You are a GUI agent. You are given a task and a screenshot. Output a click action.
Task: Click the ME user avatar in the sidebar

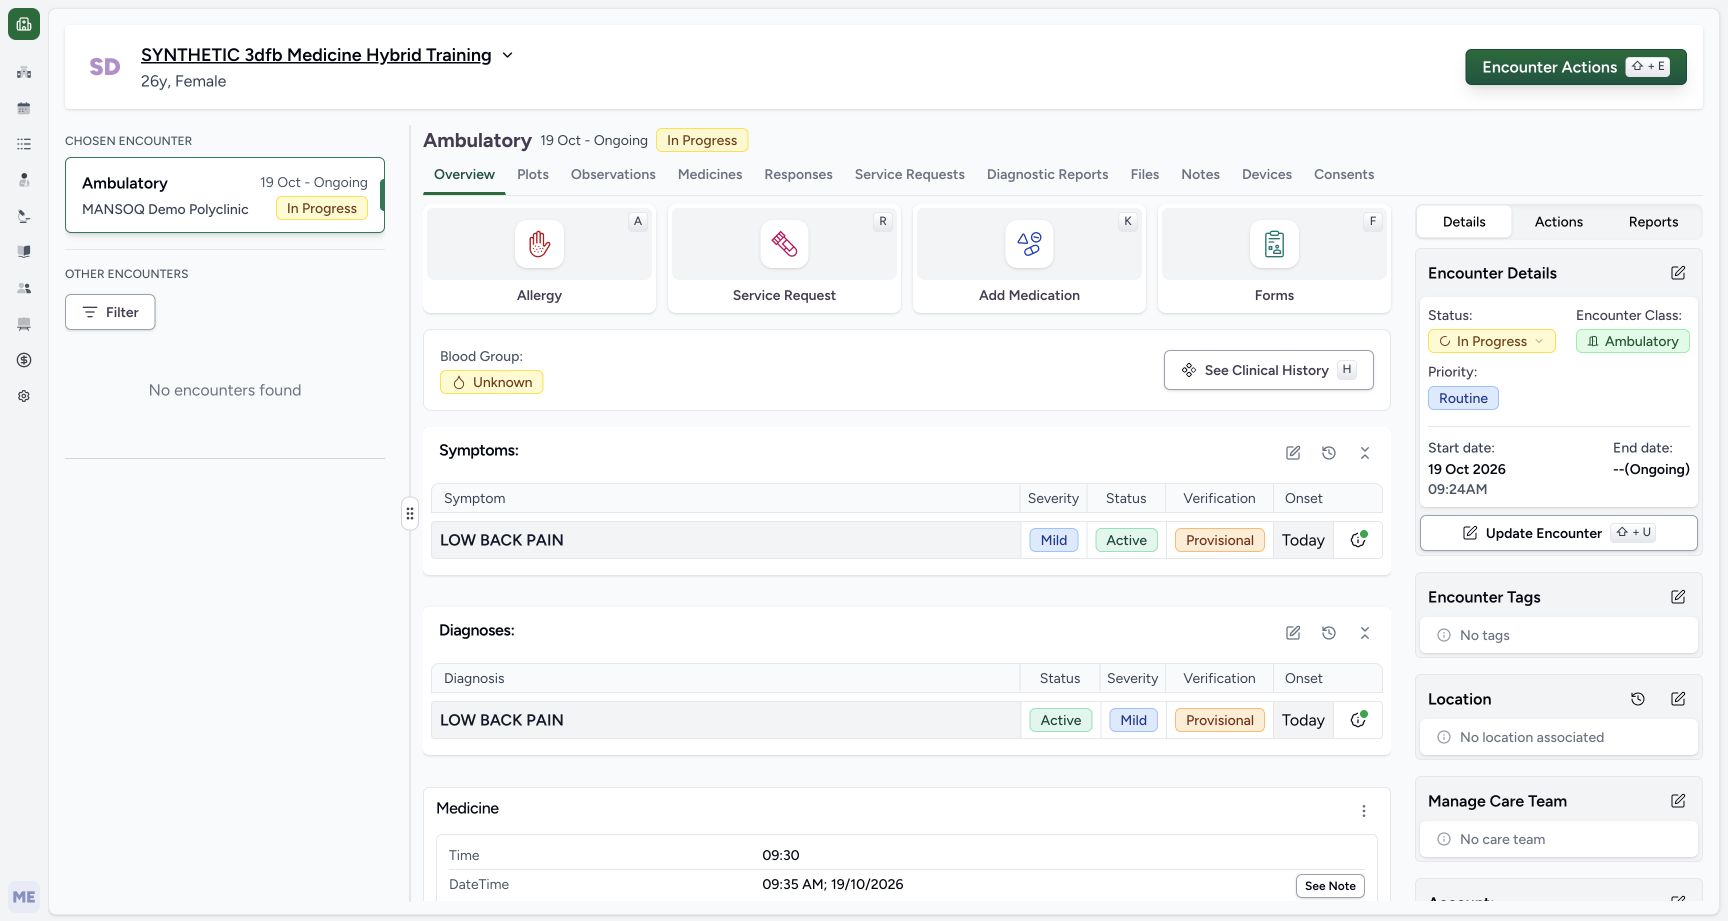coord(24,897)
